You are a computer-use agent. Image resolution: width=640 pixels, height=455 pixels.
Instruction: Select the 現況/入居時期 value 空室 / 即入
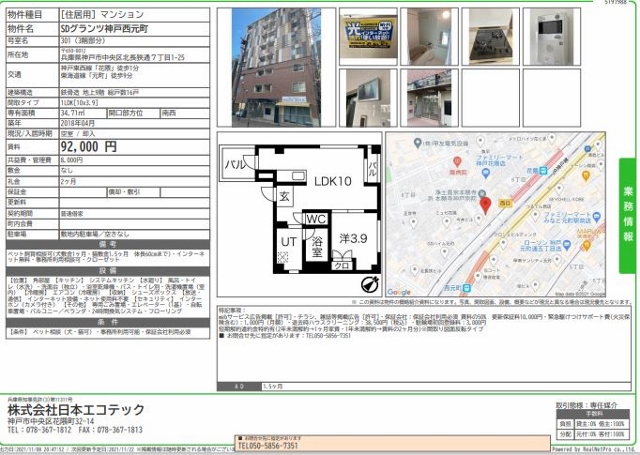[78, 133]
